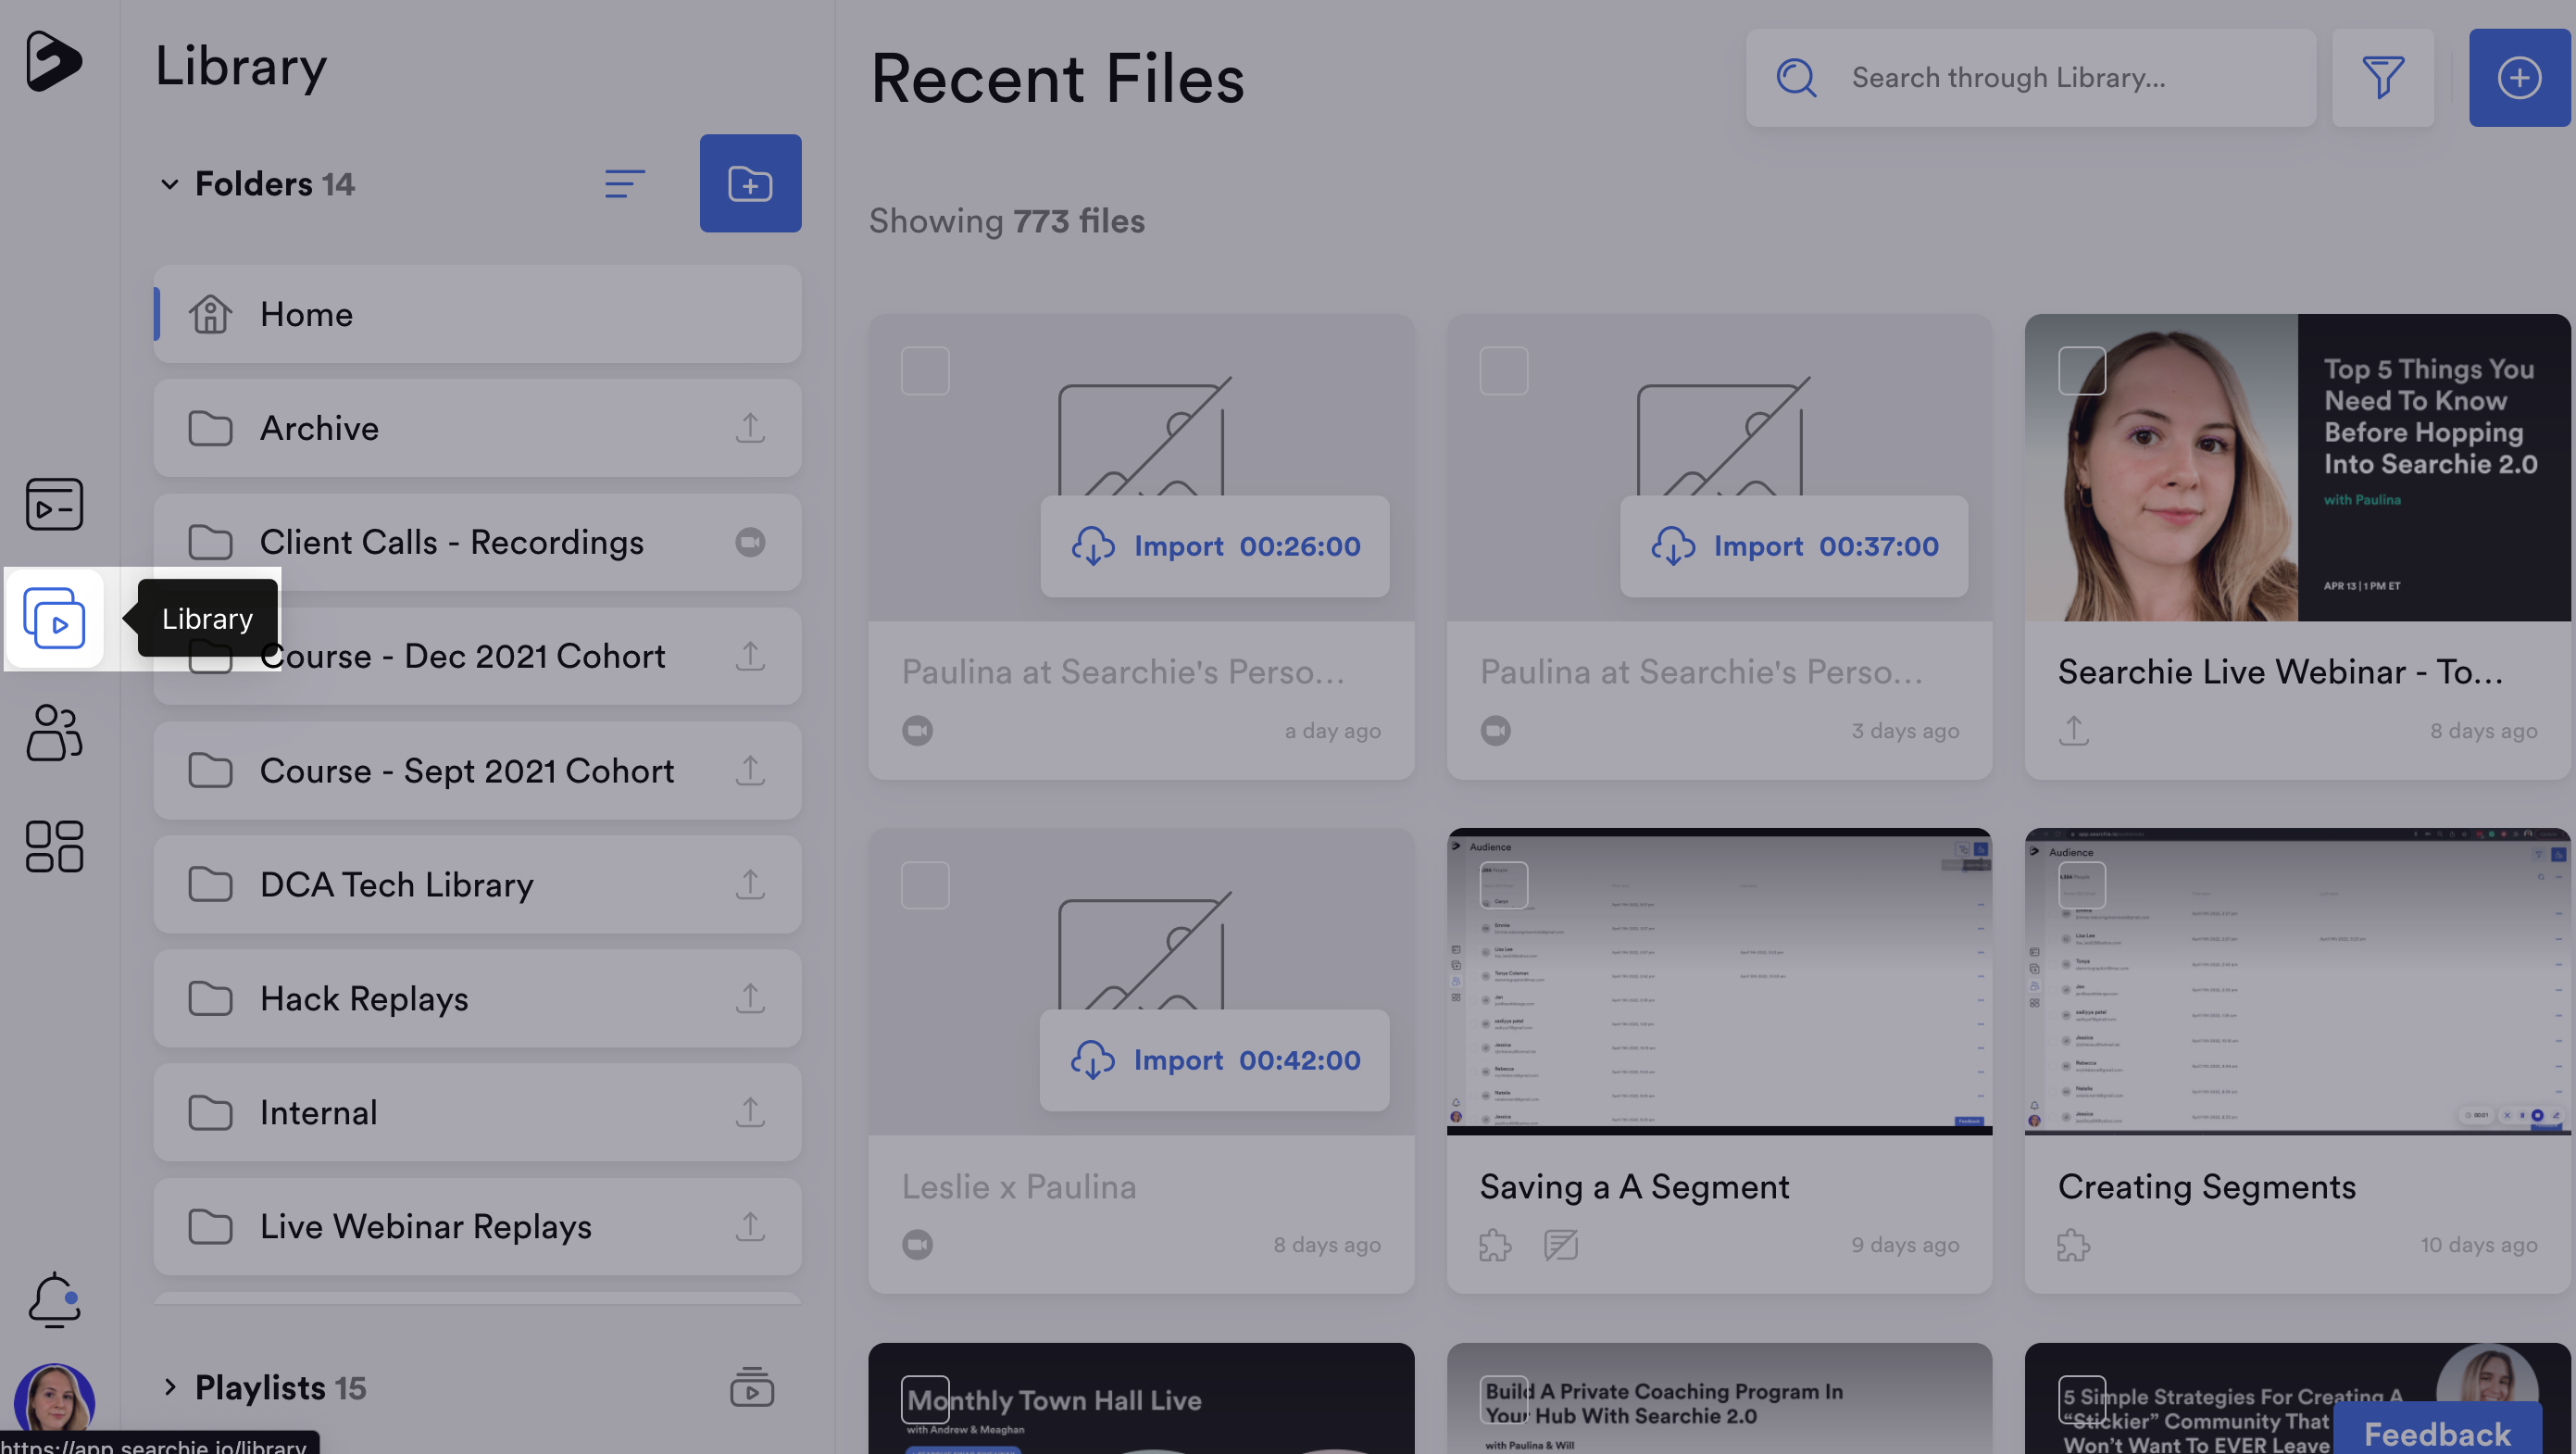The width and height of the screenshot is (2576, 1454).
Task: Select checkbox on the a day ago Paulina file
Action: pos(925,371)
